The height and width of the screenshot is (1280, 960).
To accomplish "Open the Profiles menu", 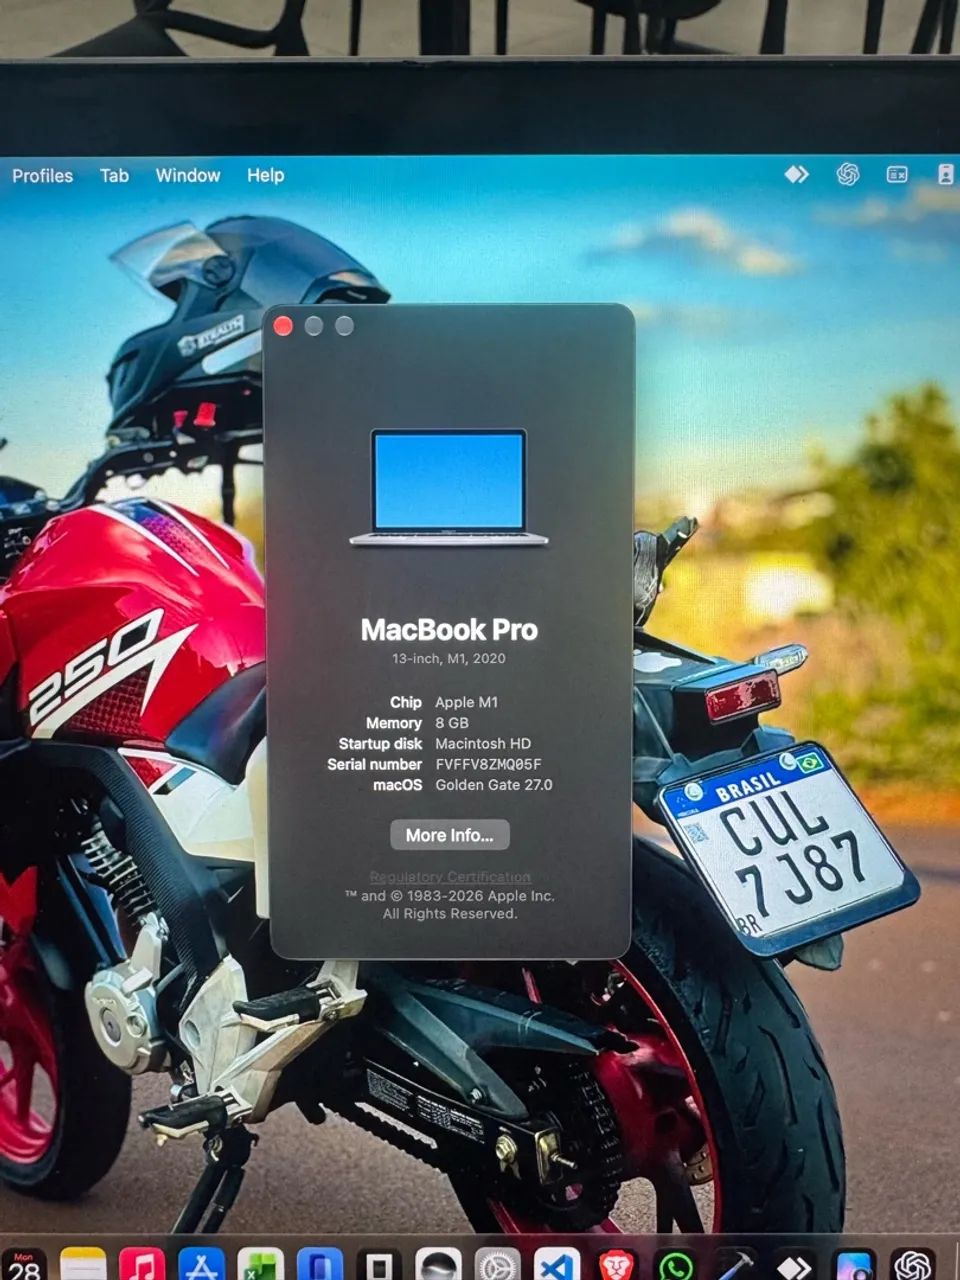I will [43, 175].
